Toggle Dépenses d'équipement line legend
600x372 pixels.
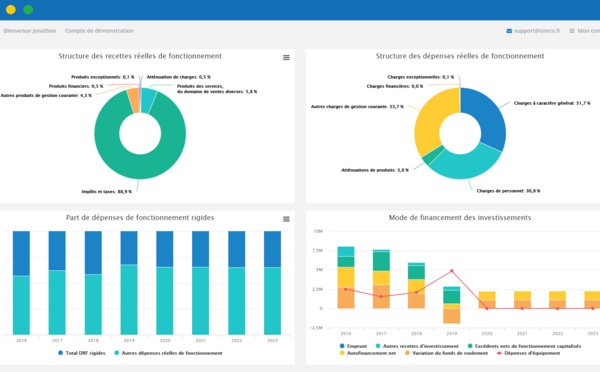click(528, 353)
